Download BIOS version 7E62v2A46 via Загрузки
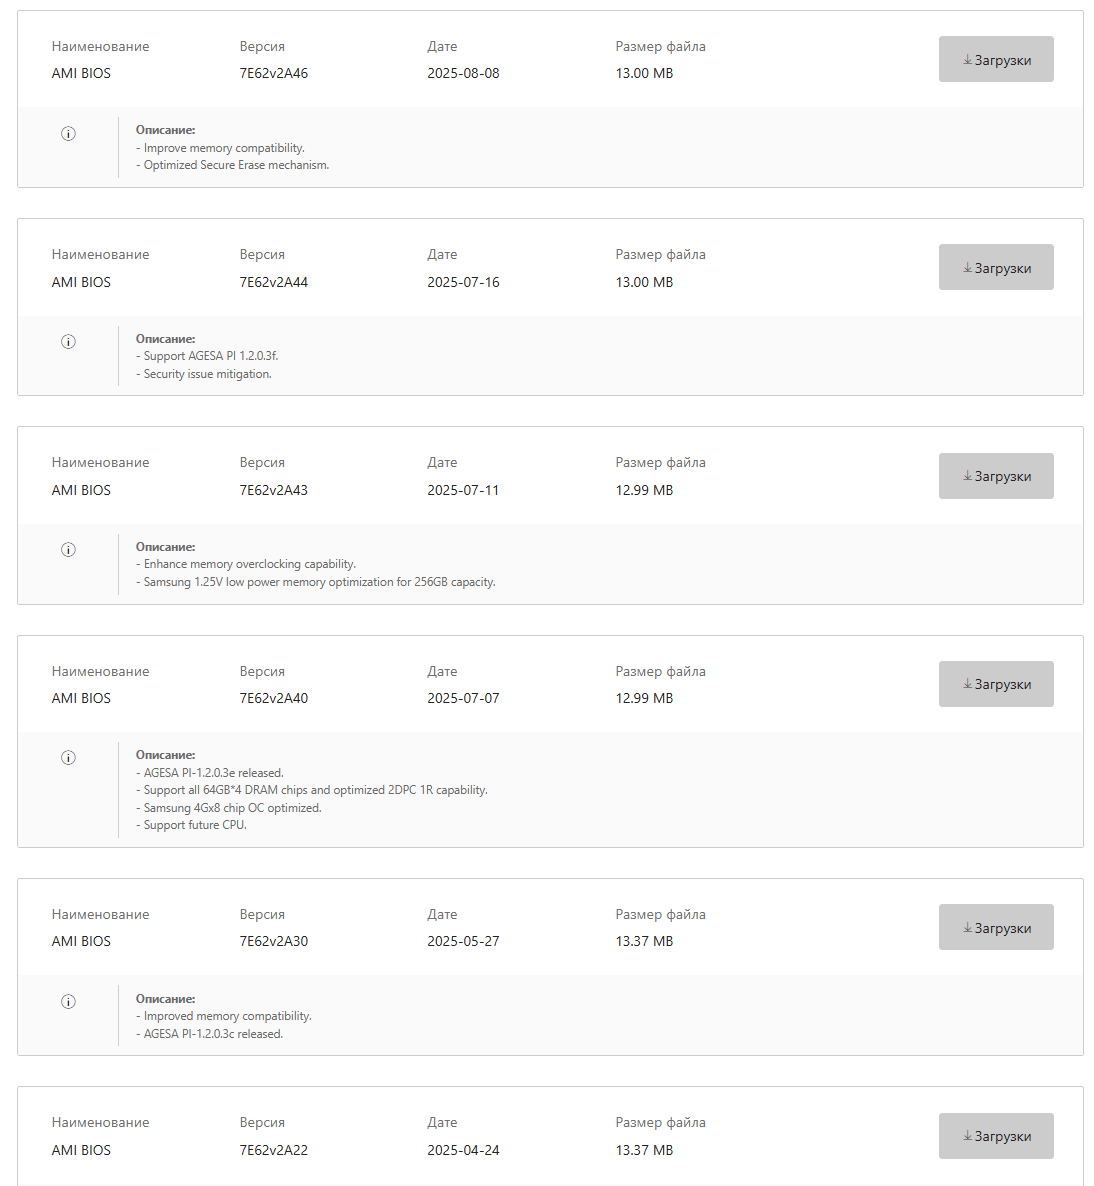Viewport: 1094px width, 1186px height. 996,59
